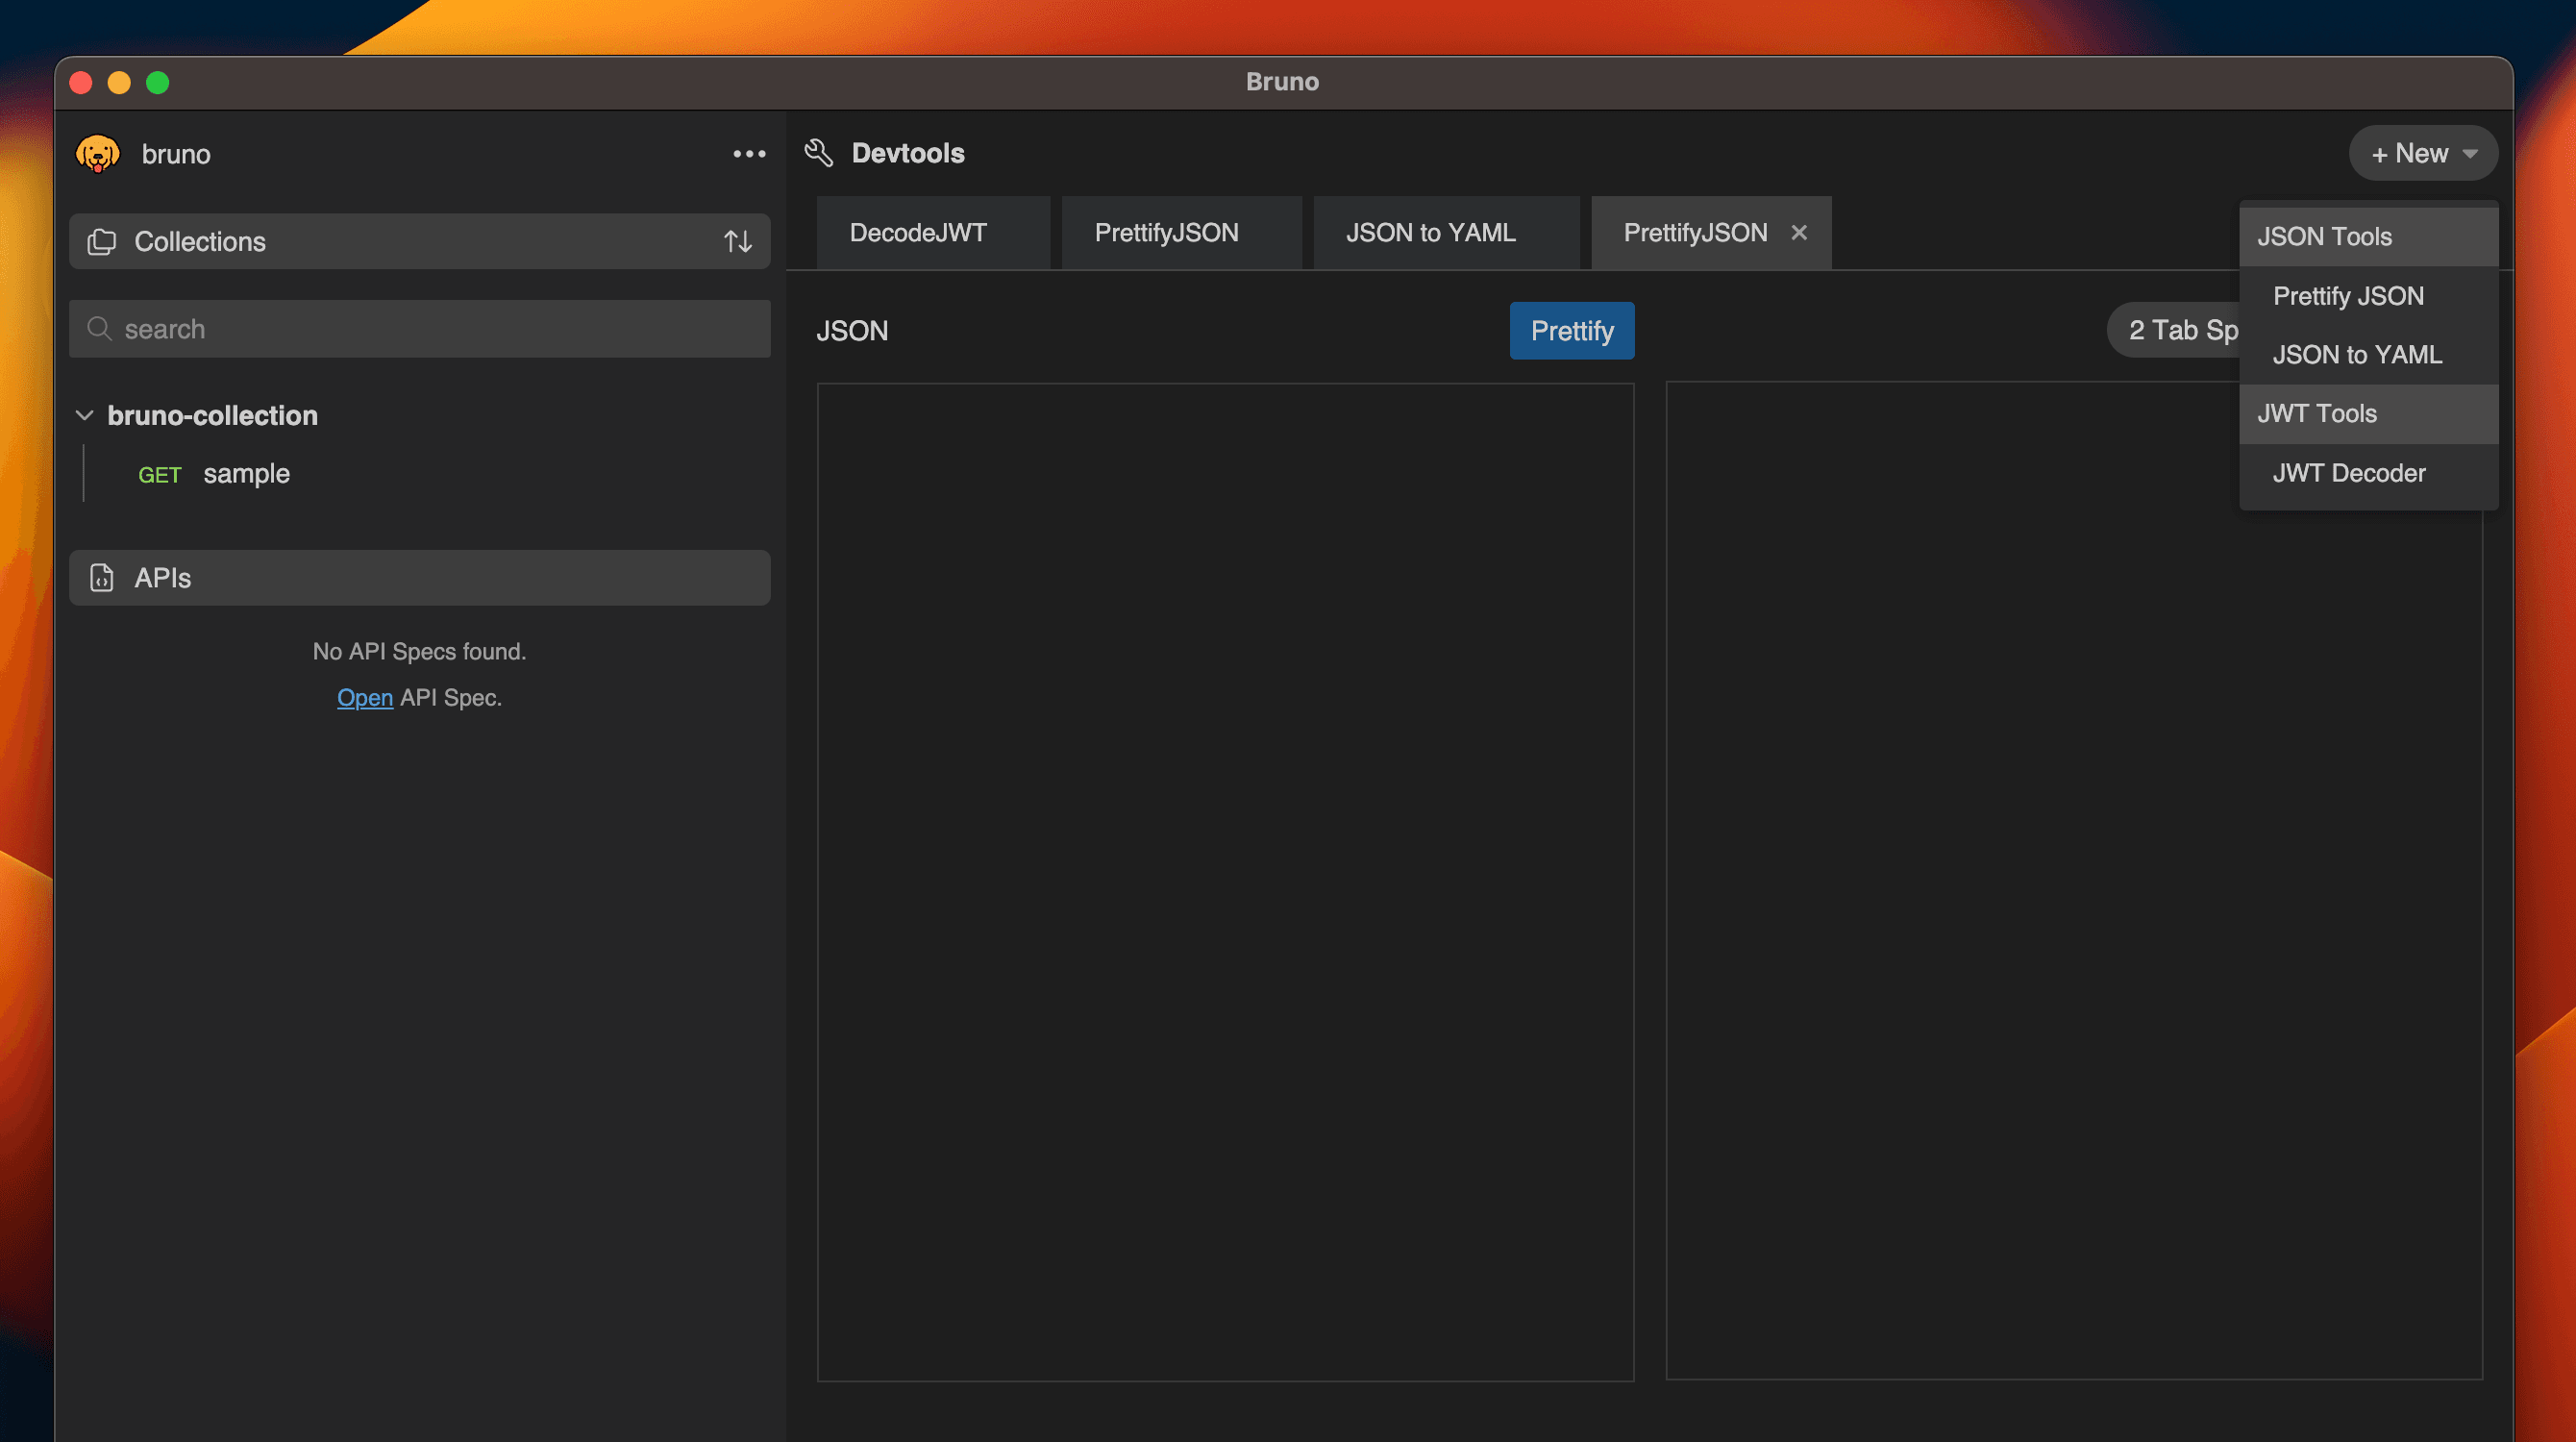Viewport: 2576px width, 1442px height.
Task: Close the active PrettifyJSON tab
Action: pos(1798,233)
